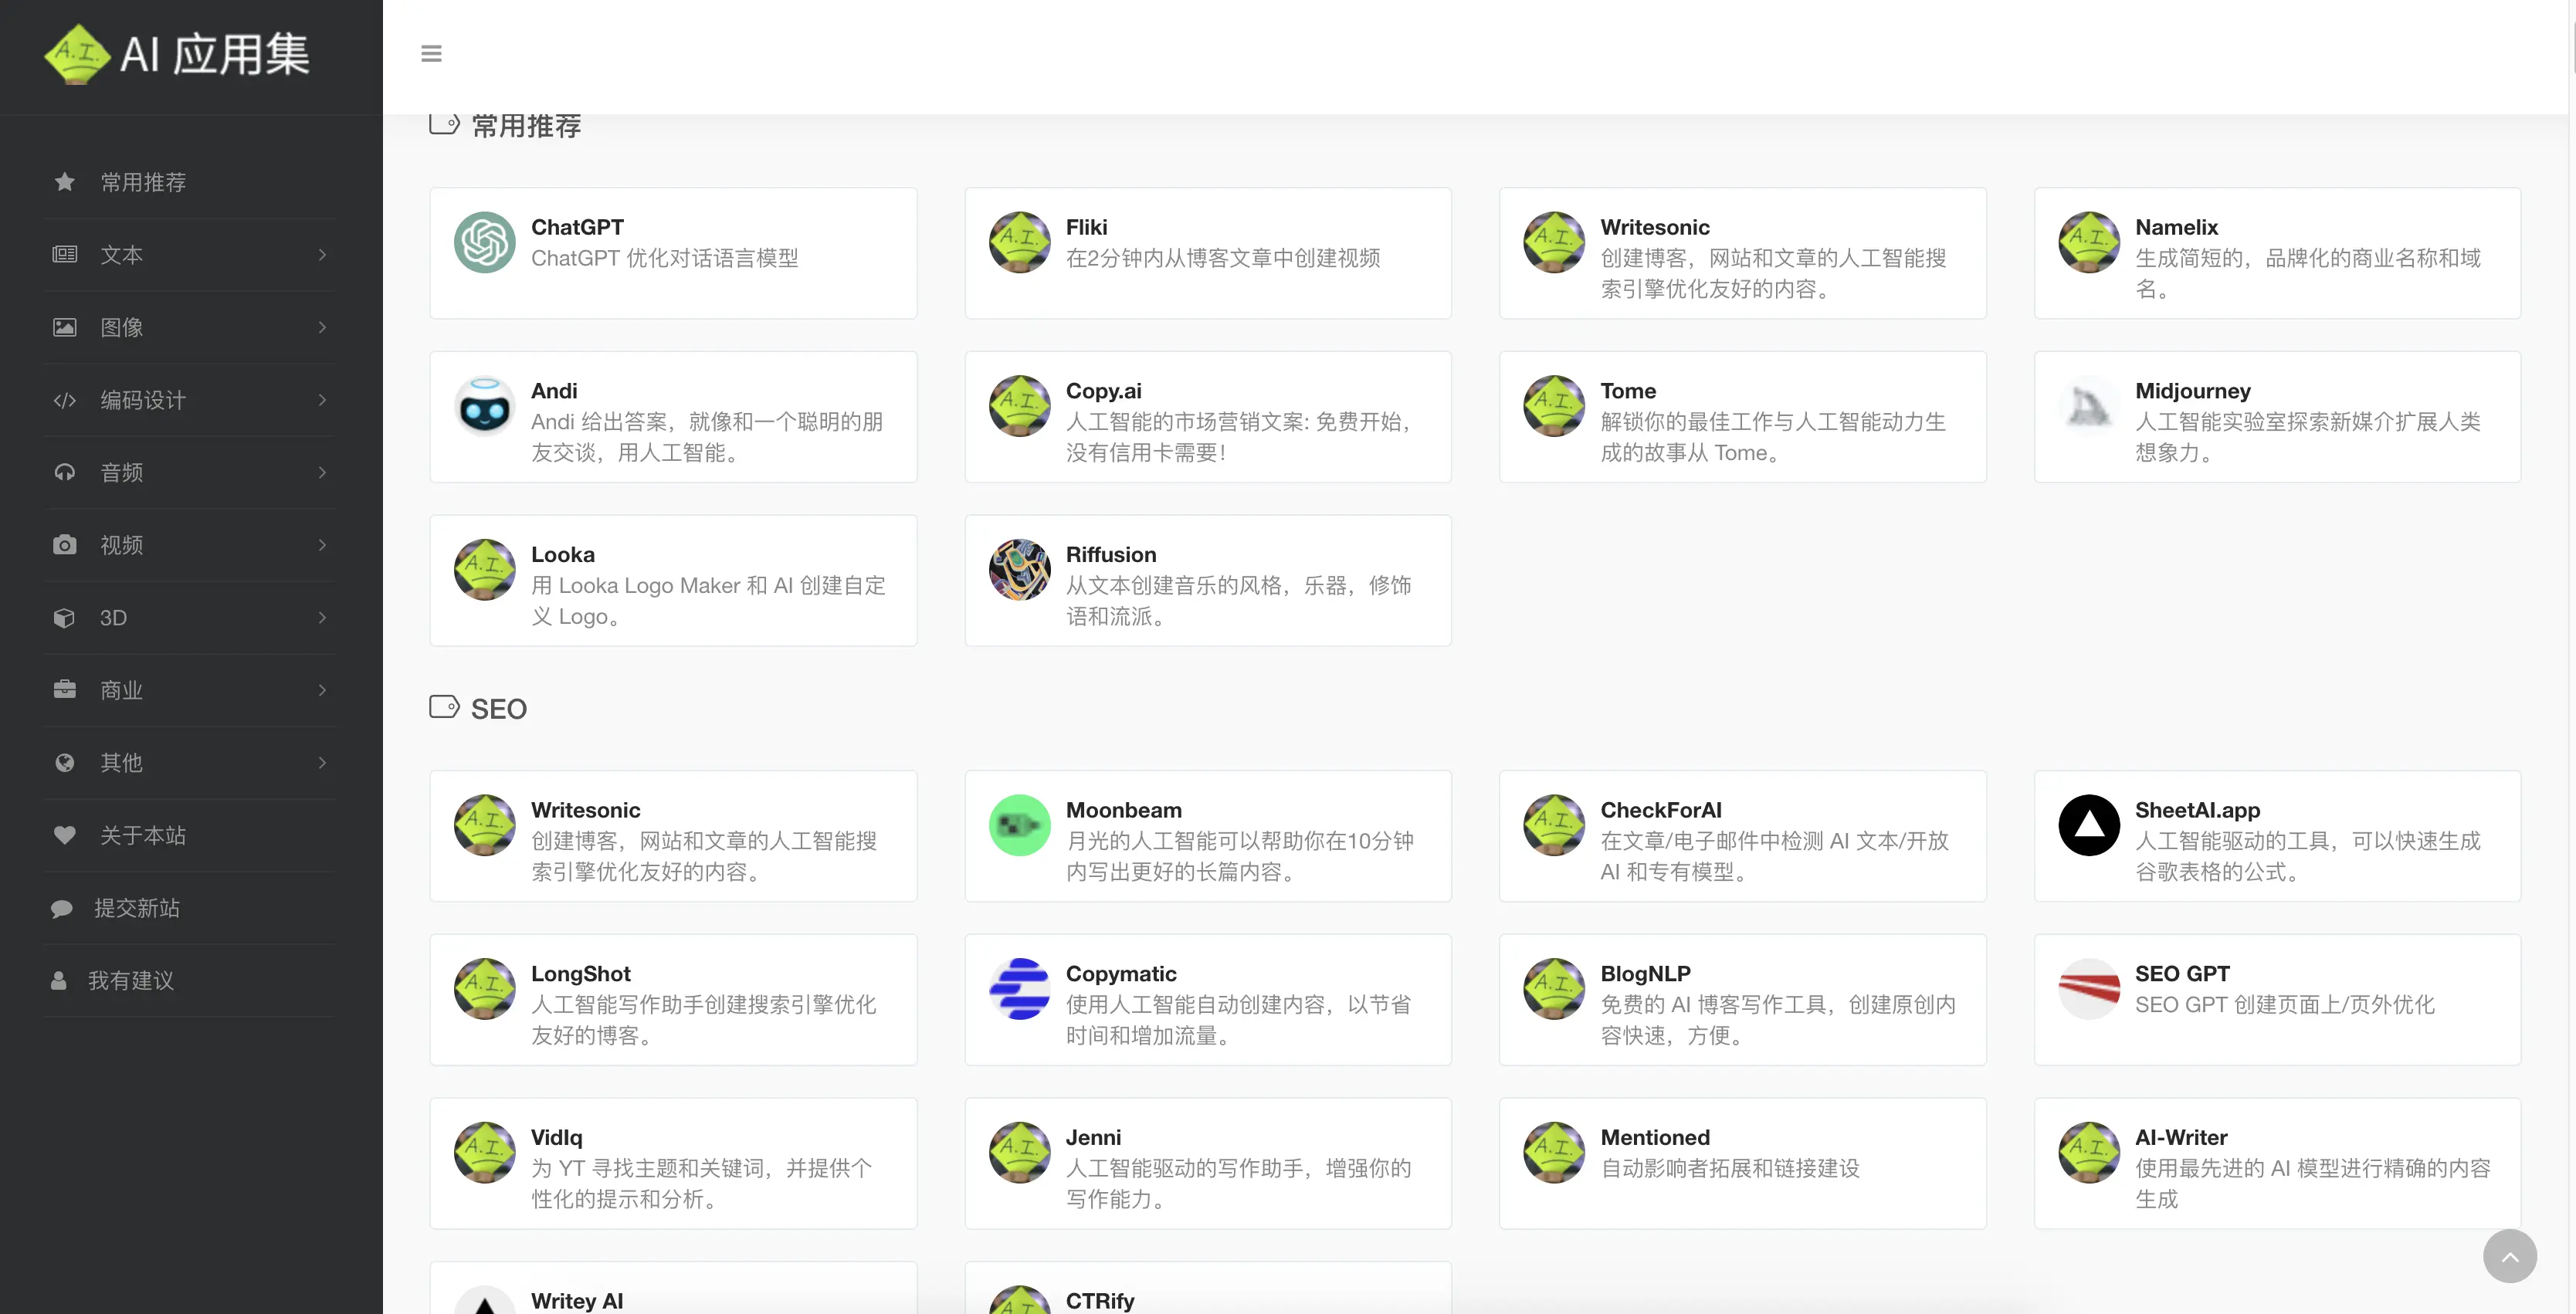Click the Andi robot icon
The image size is (2576, 1314).
tap(484, 406)
